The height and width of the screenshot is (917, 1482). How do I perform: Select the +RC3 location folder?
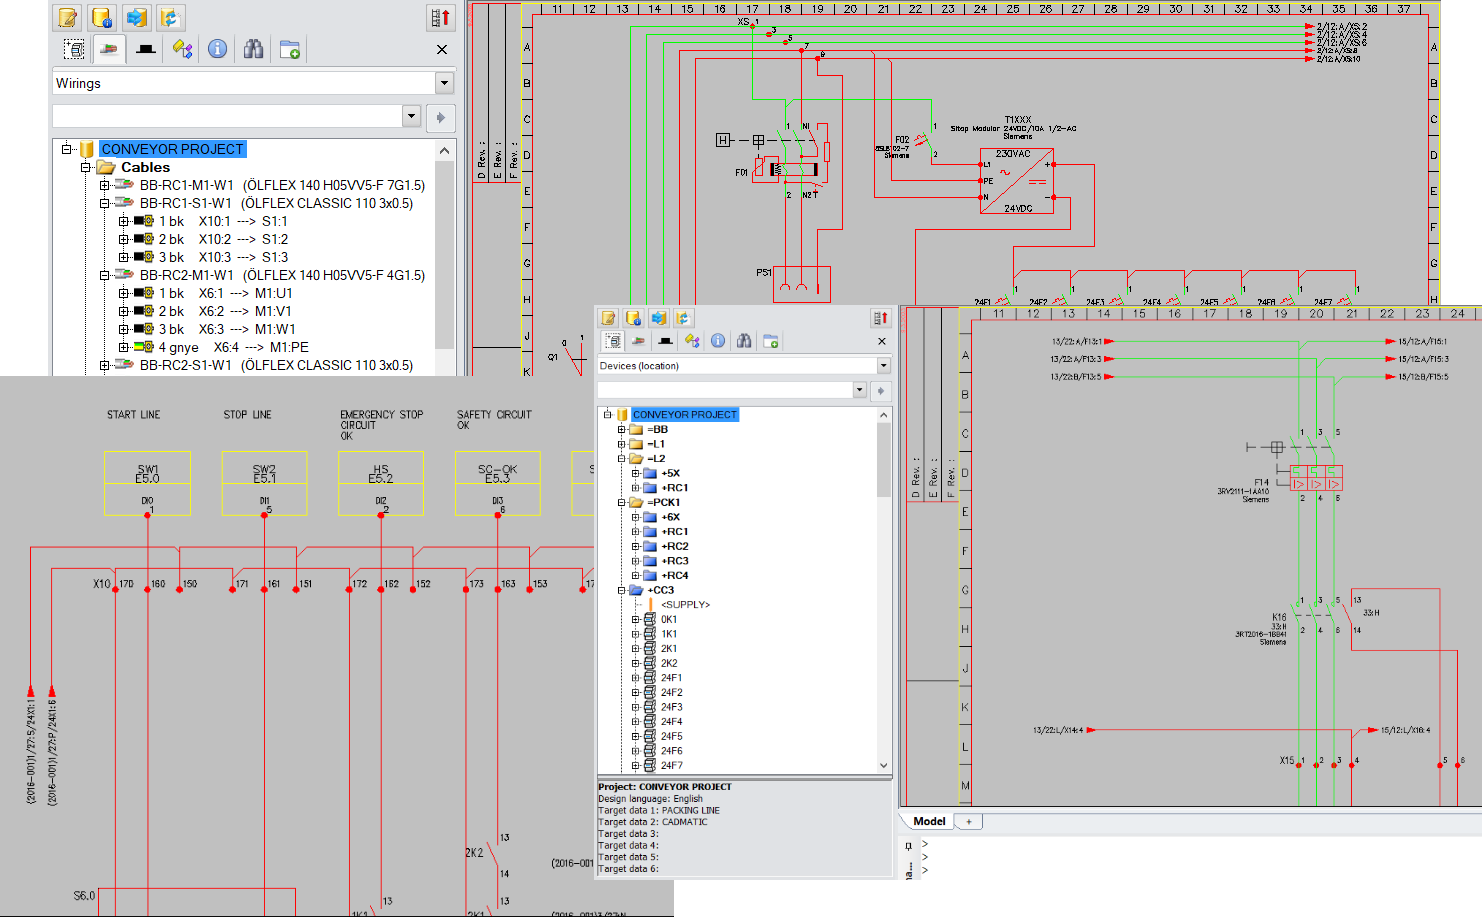coord(674,561)
